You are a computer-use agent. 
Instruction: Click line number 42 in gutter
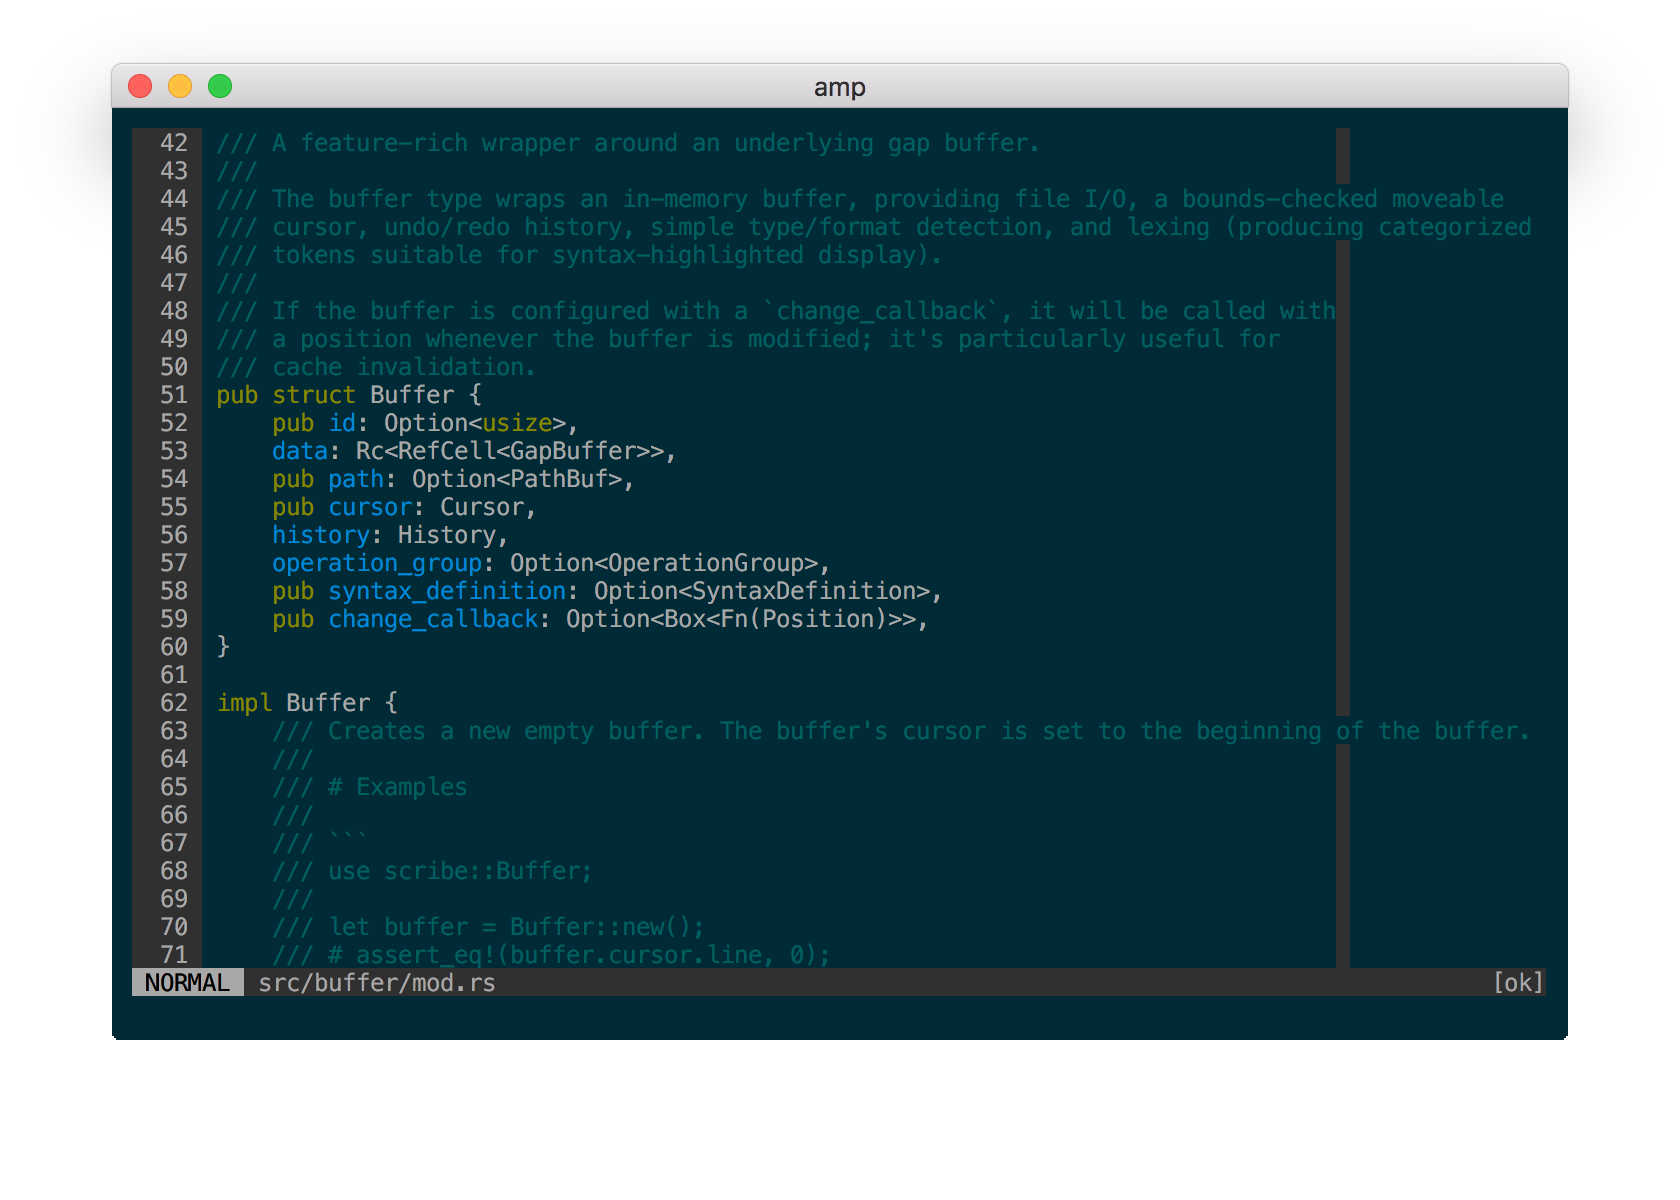[x=174, y=143]
